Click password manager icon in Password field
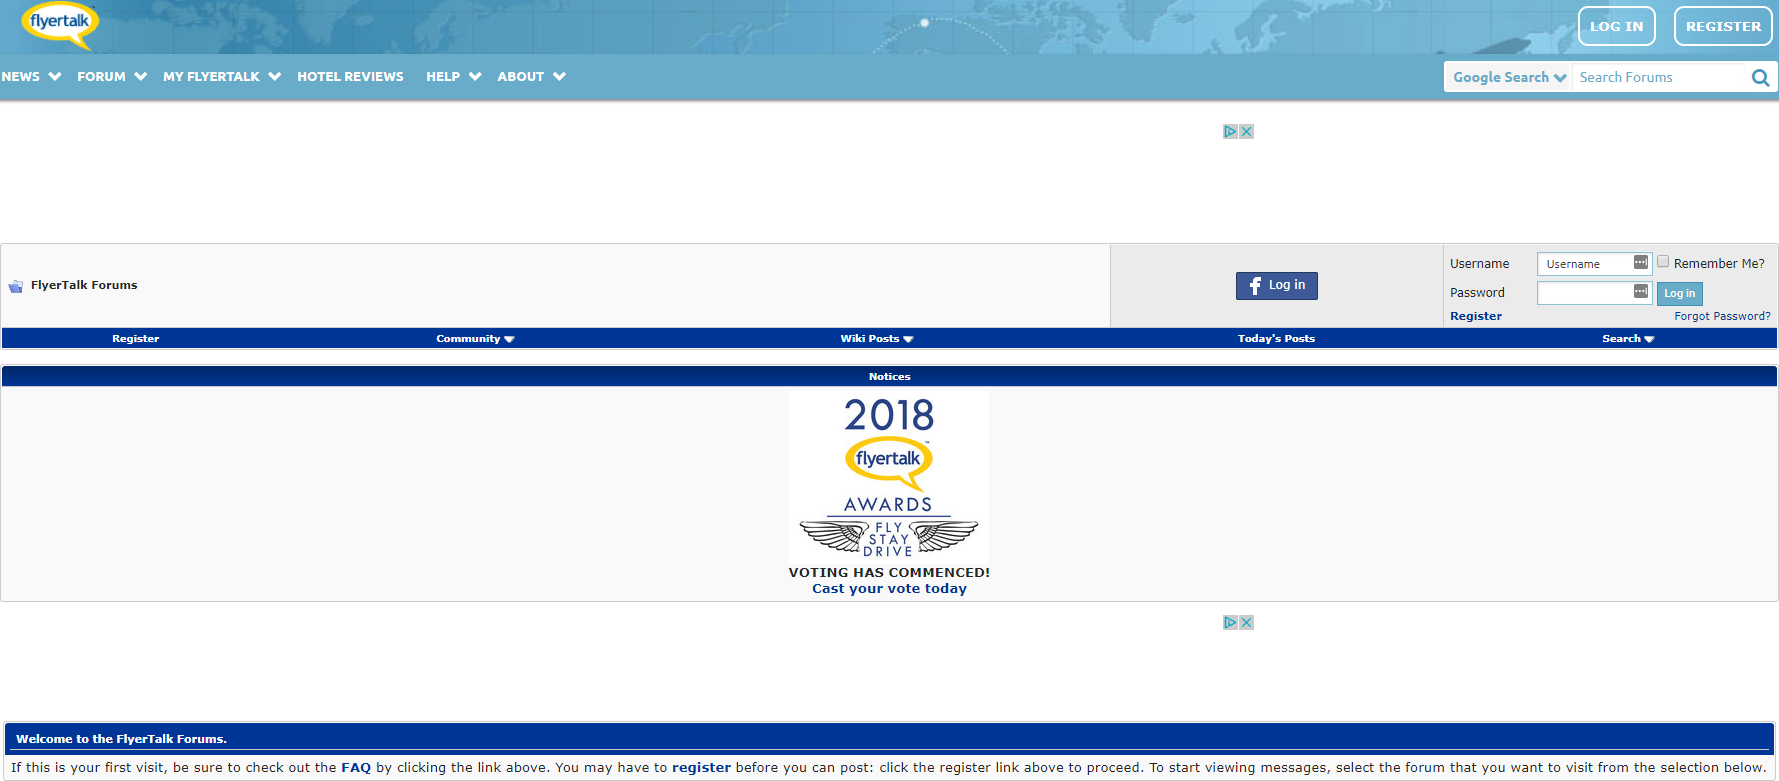The width and height of the screenshot is (1779, 781). coord(1640,291)
